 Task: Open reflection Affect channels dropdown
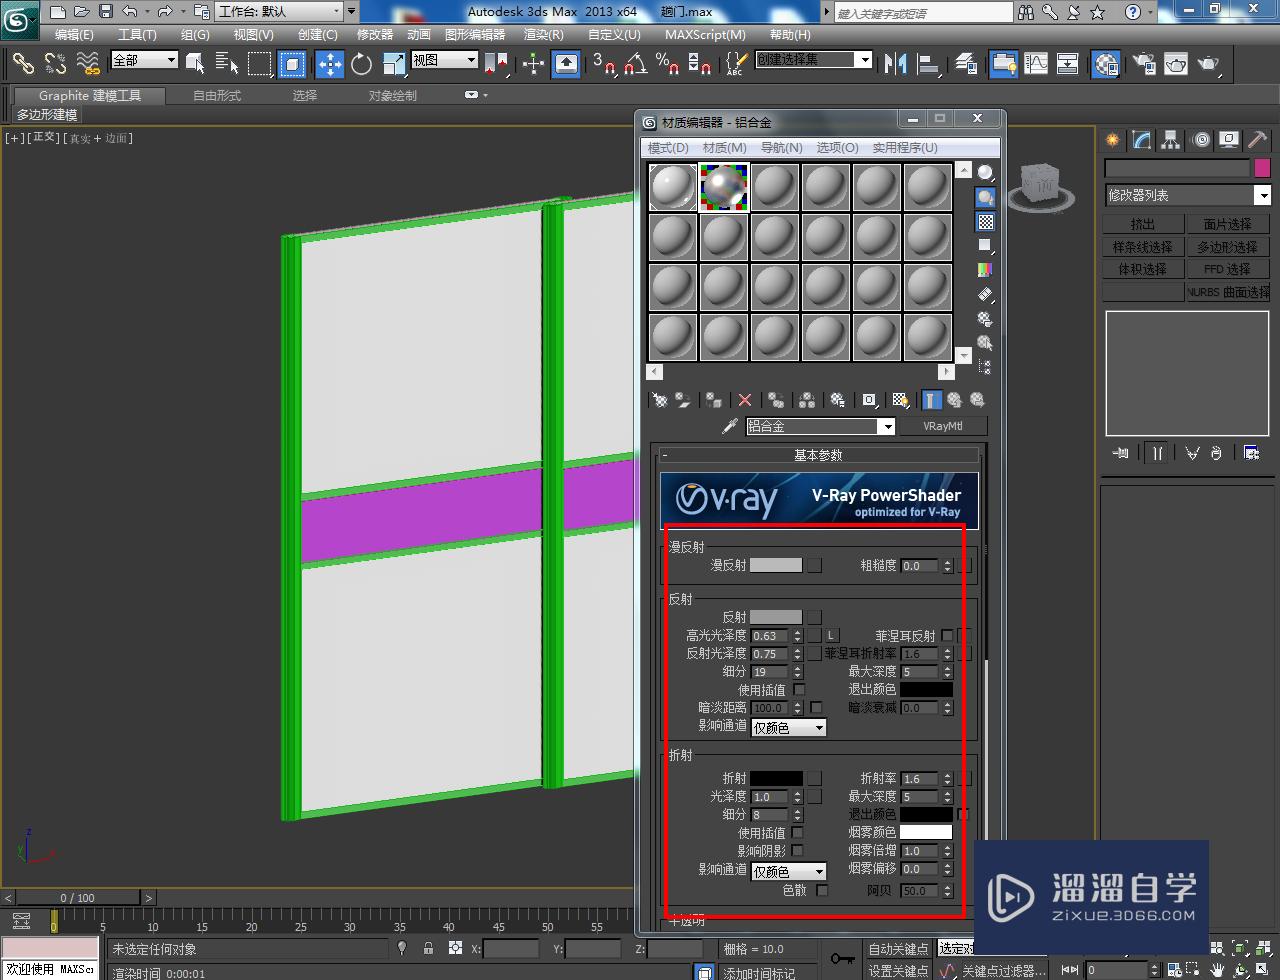pyautogui.click(x=789, y=728)
